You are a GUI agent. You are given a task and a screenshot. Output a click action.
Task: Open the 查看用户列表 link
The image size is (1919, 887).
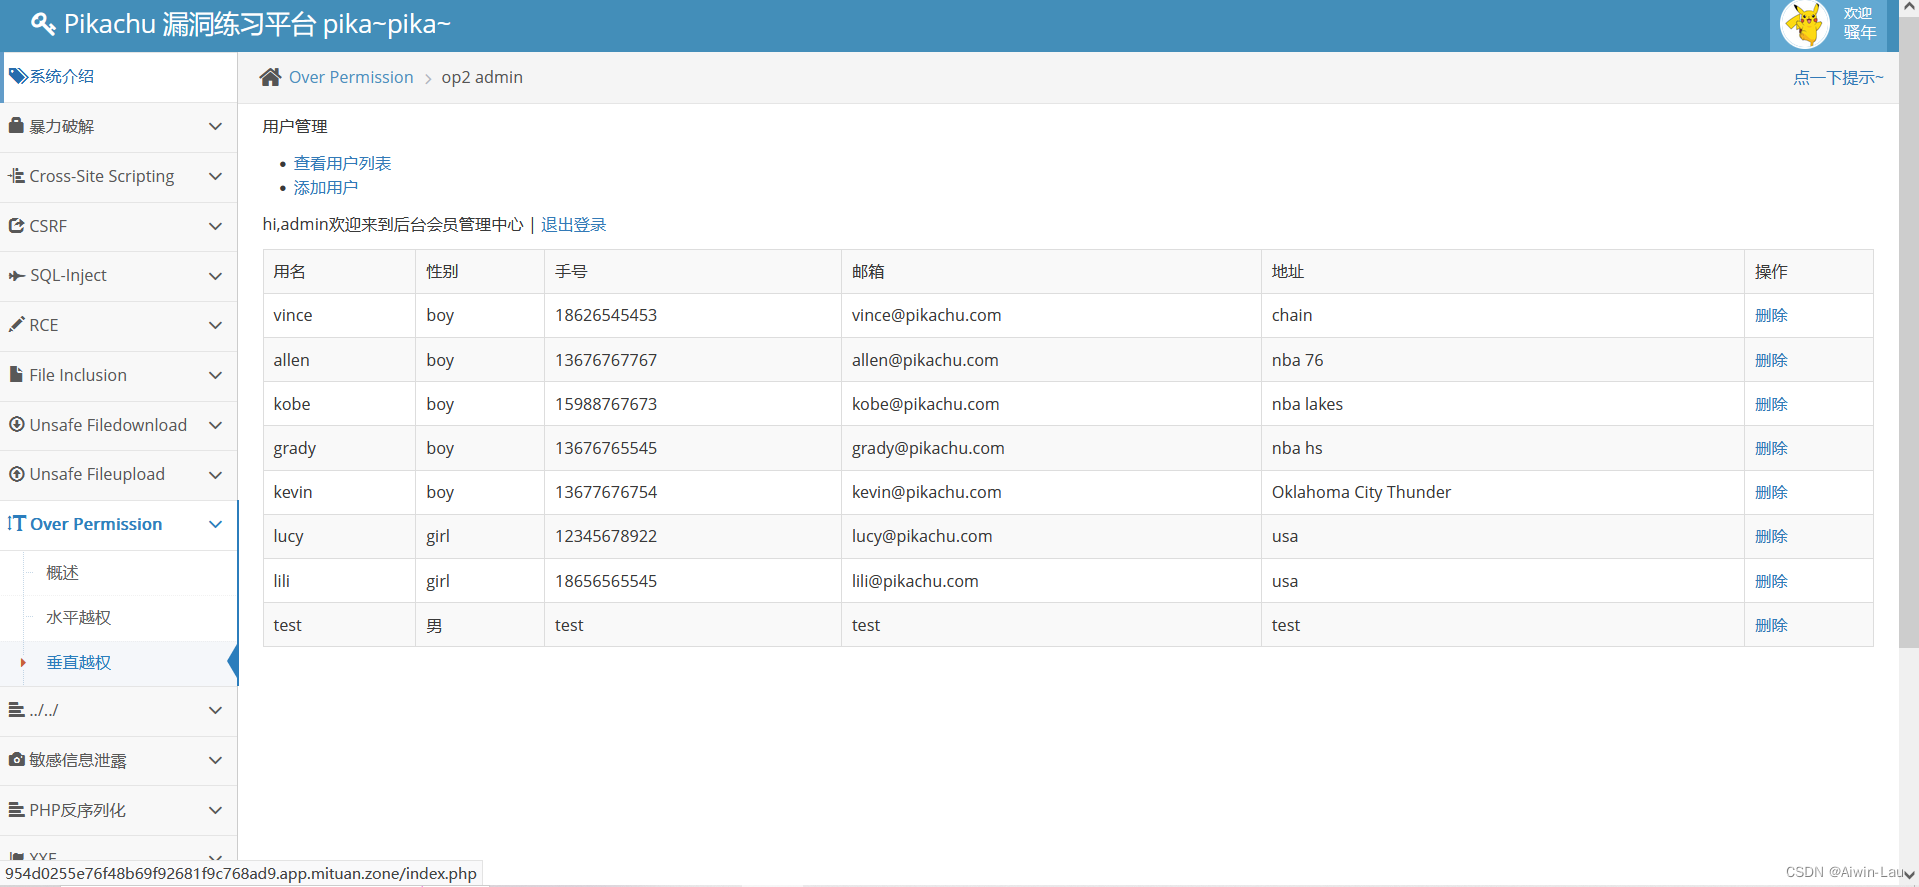[x=342, y=163]
